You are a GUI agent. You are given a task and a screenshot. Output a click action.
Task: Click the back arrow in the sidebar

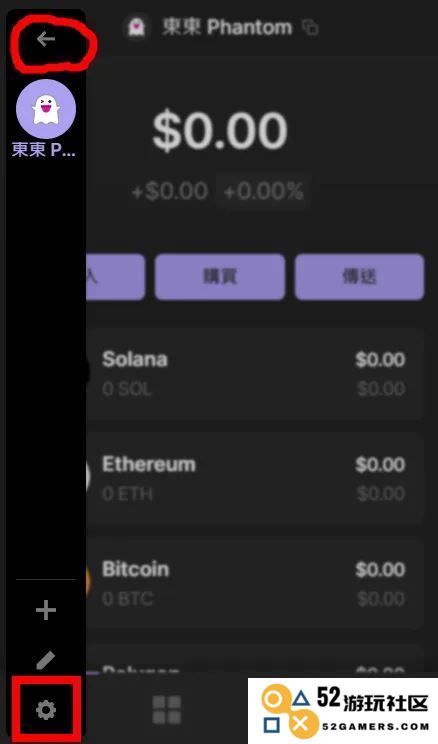[x=46, y=39]
